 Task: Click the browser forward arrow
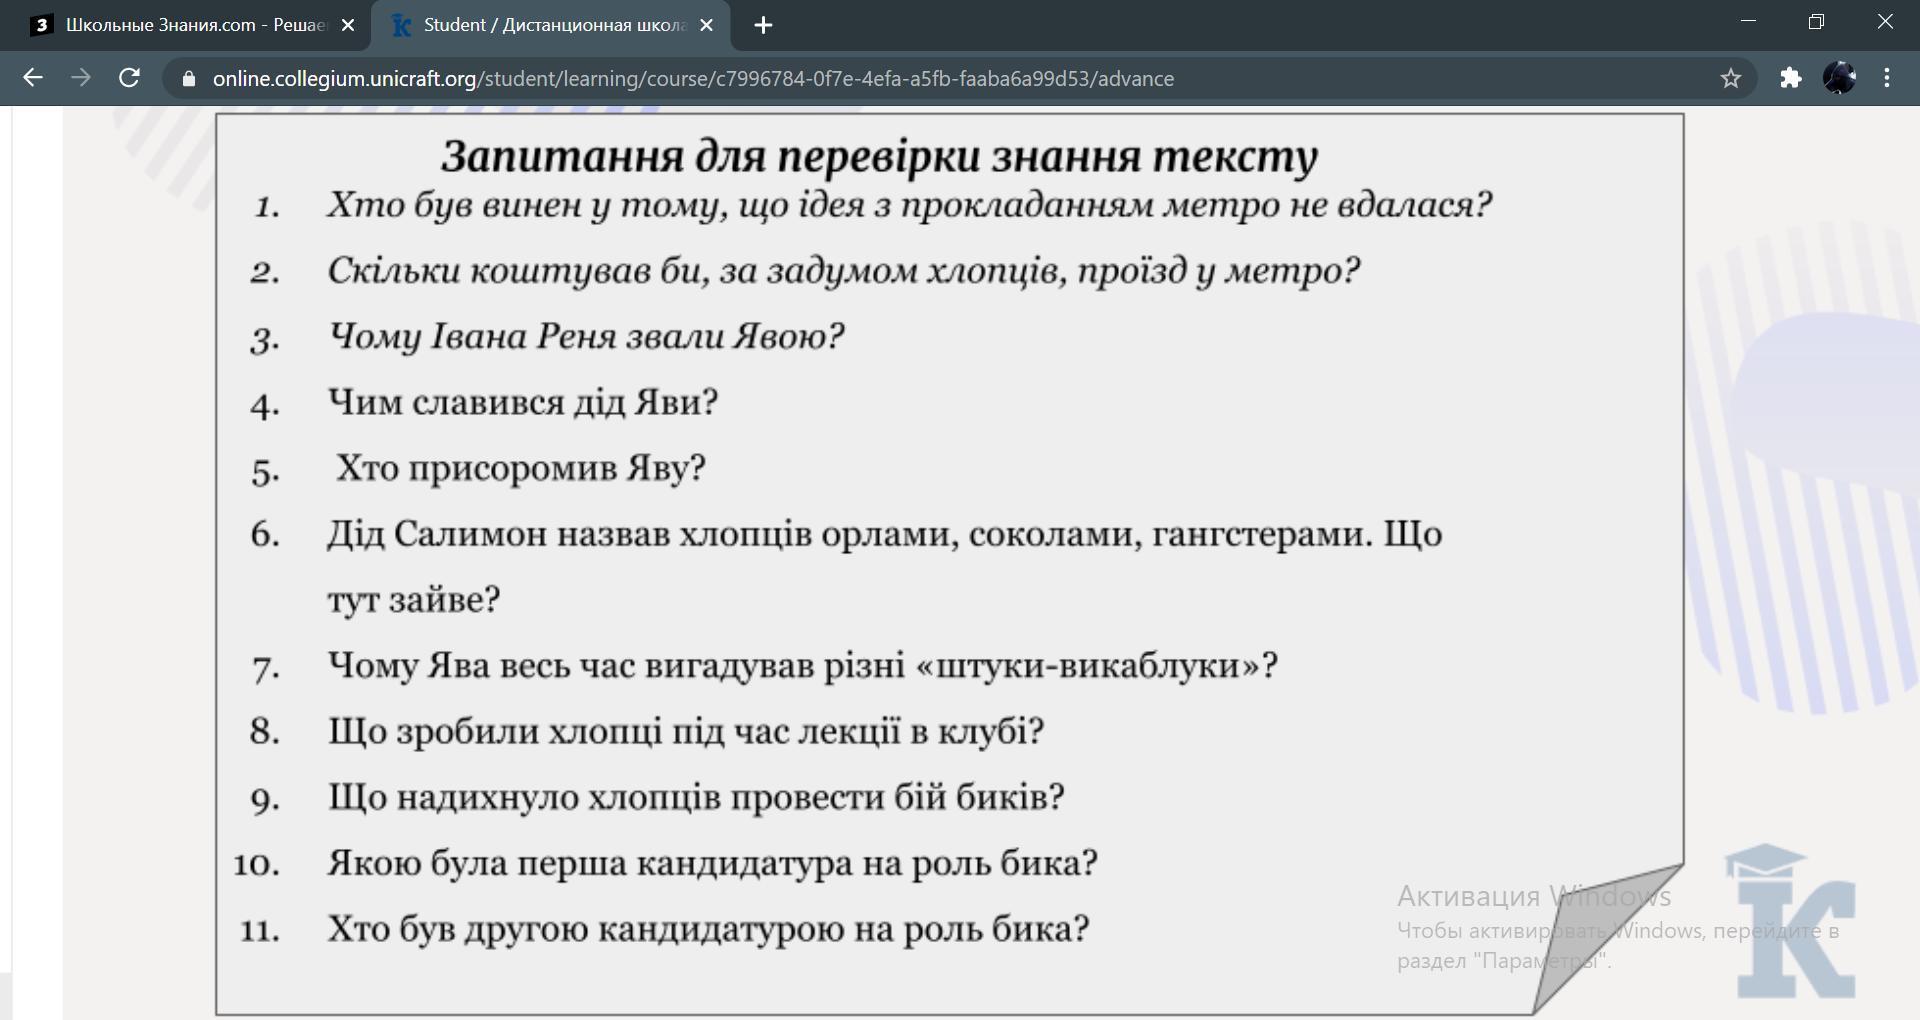(81, 78)
